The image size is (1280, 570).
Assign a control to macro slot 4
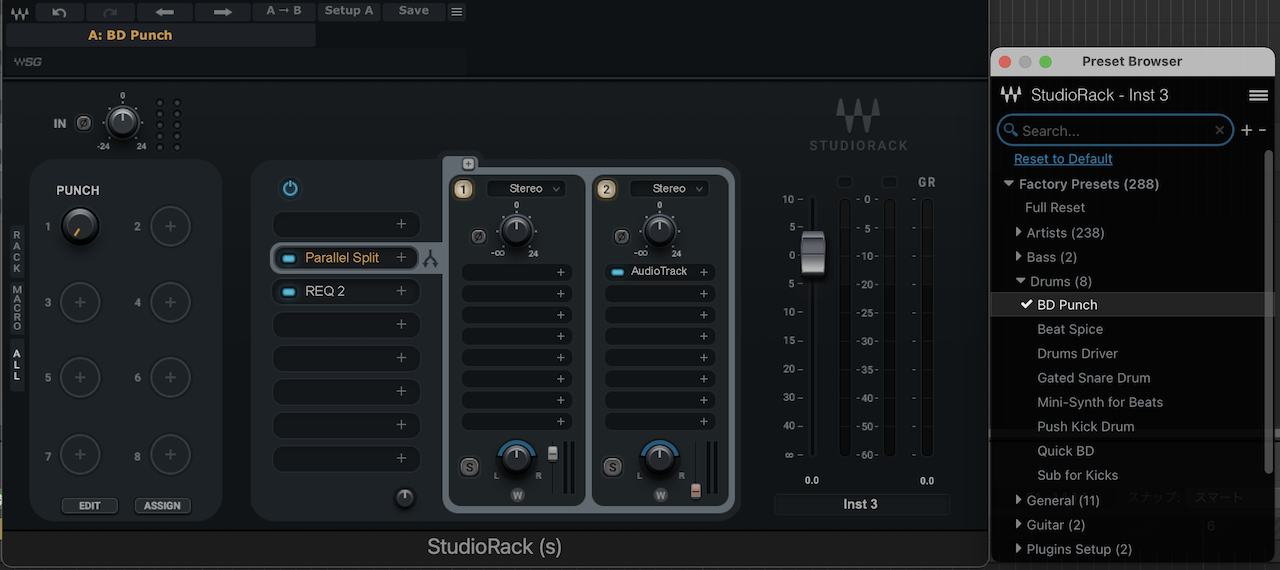coord(170,302)
